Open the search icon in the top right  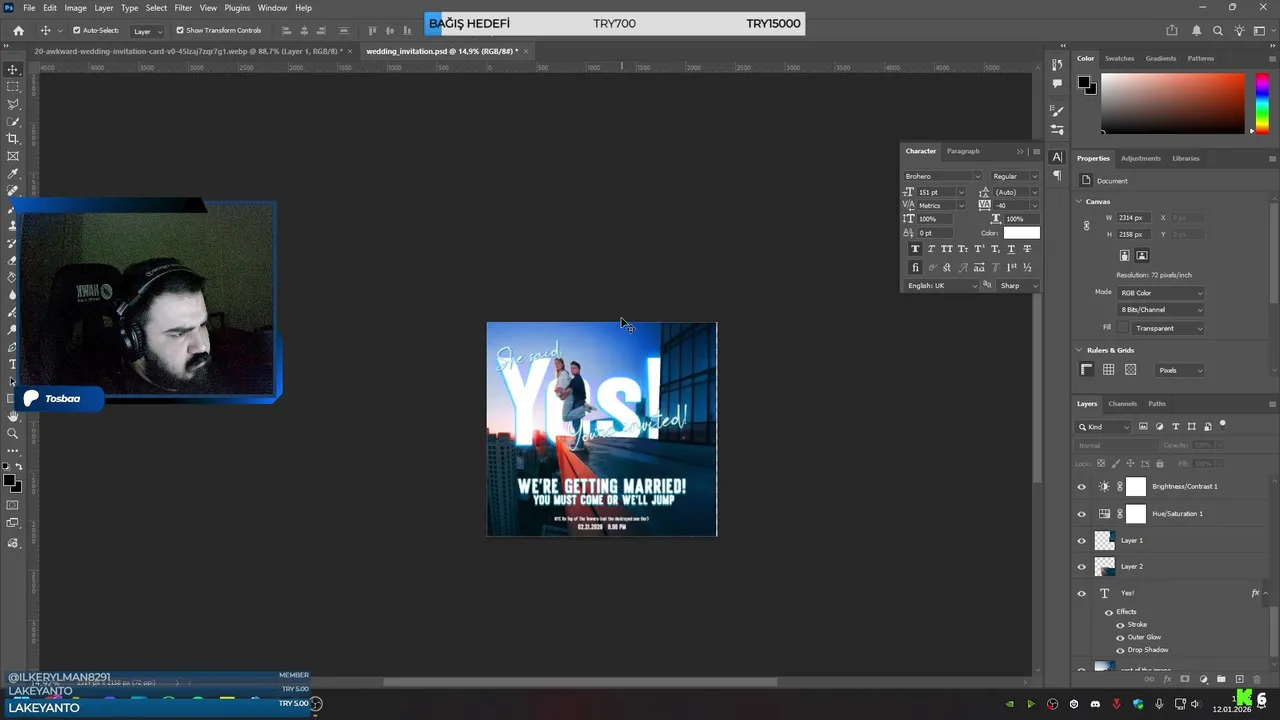point(1218,31)
